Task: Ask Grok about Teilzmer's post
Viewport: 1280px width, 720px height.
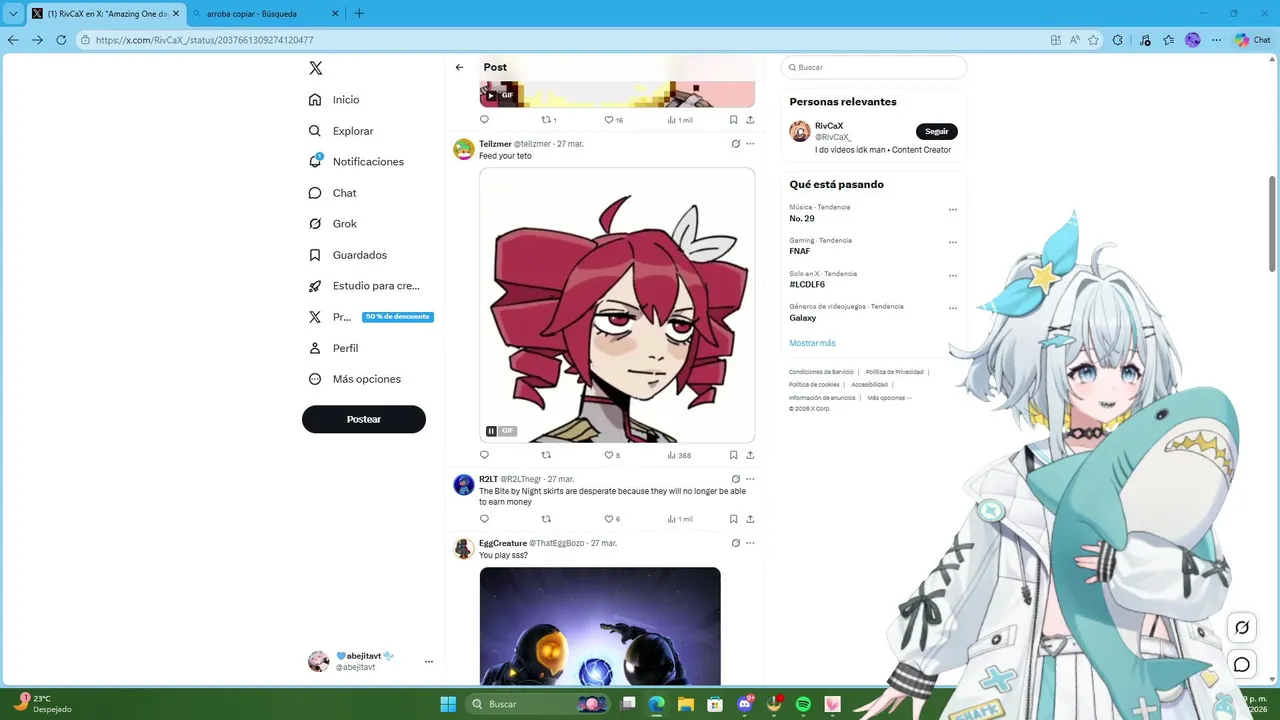Action: click(x=735, y=144)
